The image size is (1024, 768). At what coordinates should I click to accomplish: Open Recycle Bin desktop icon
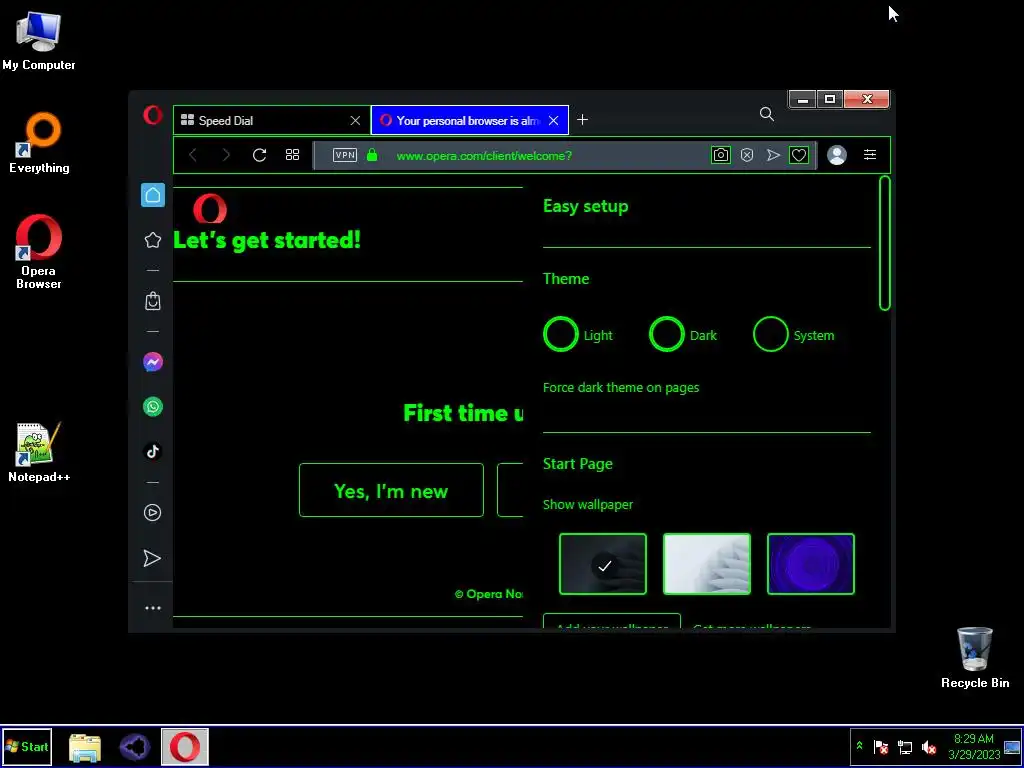tap(975, 658)
